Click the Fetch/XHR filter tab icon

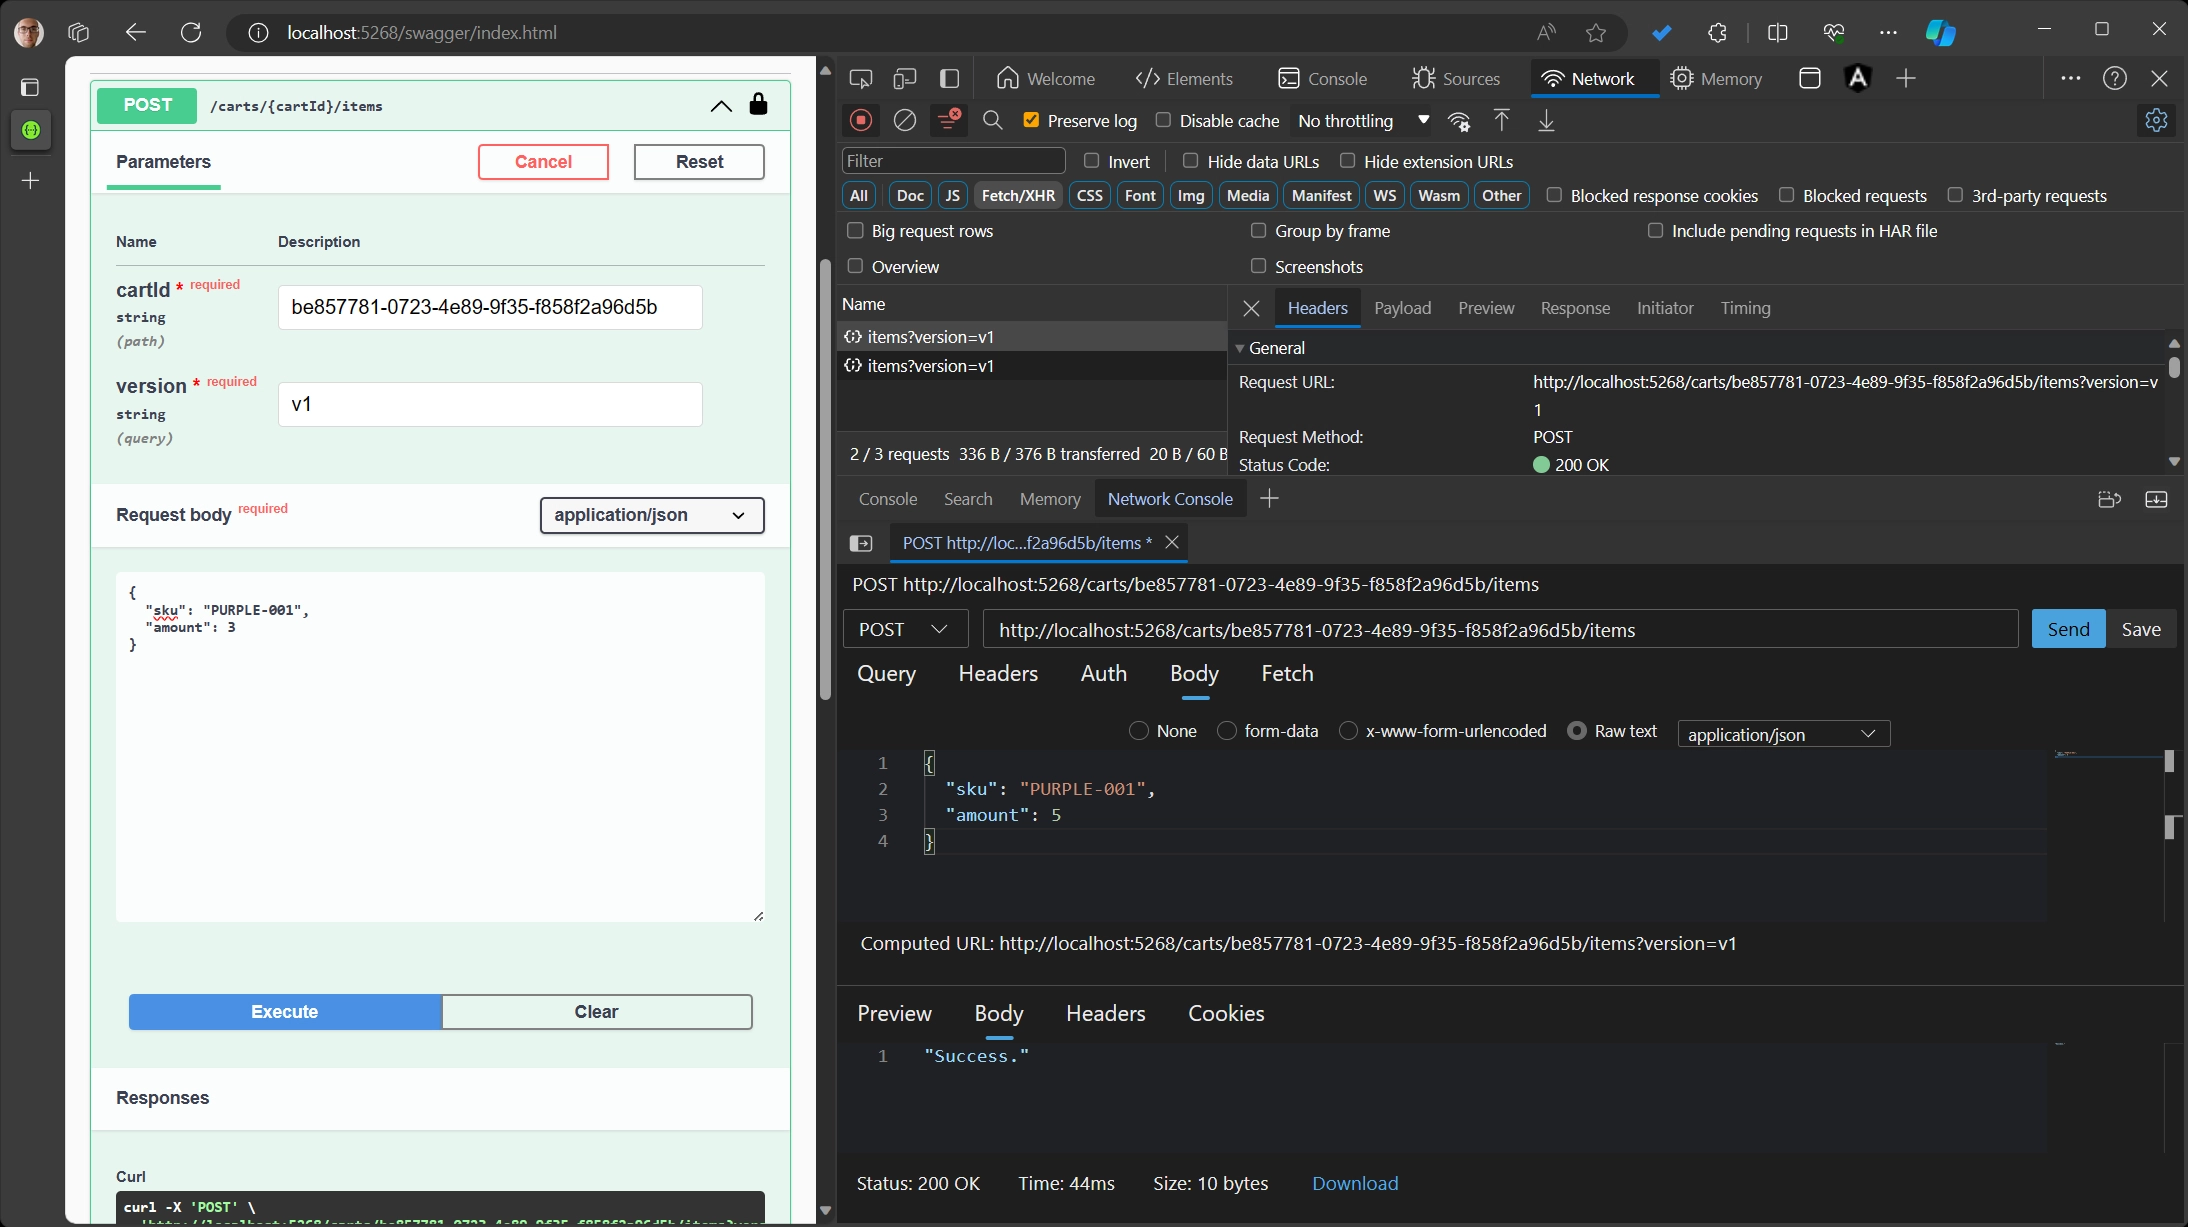click(x=1019, y=195)
